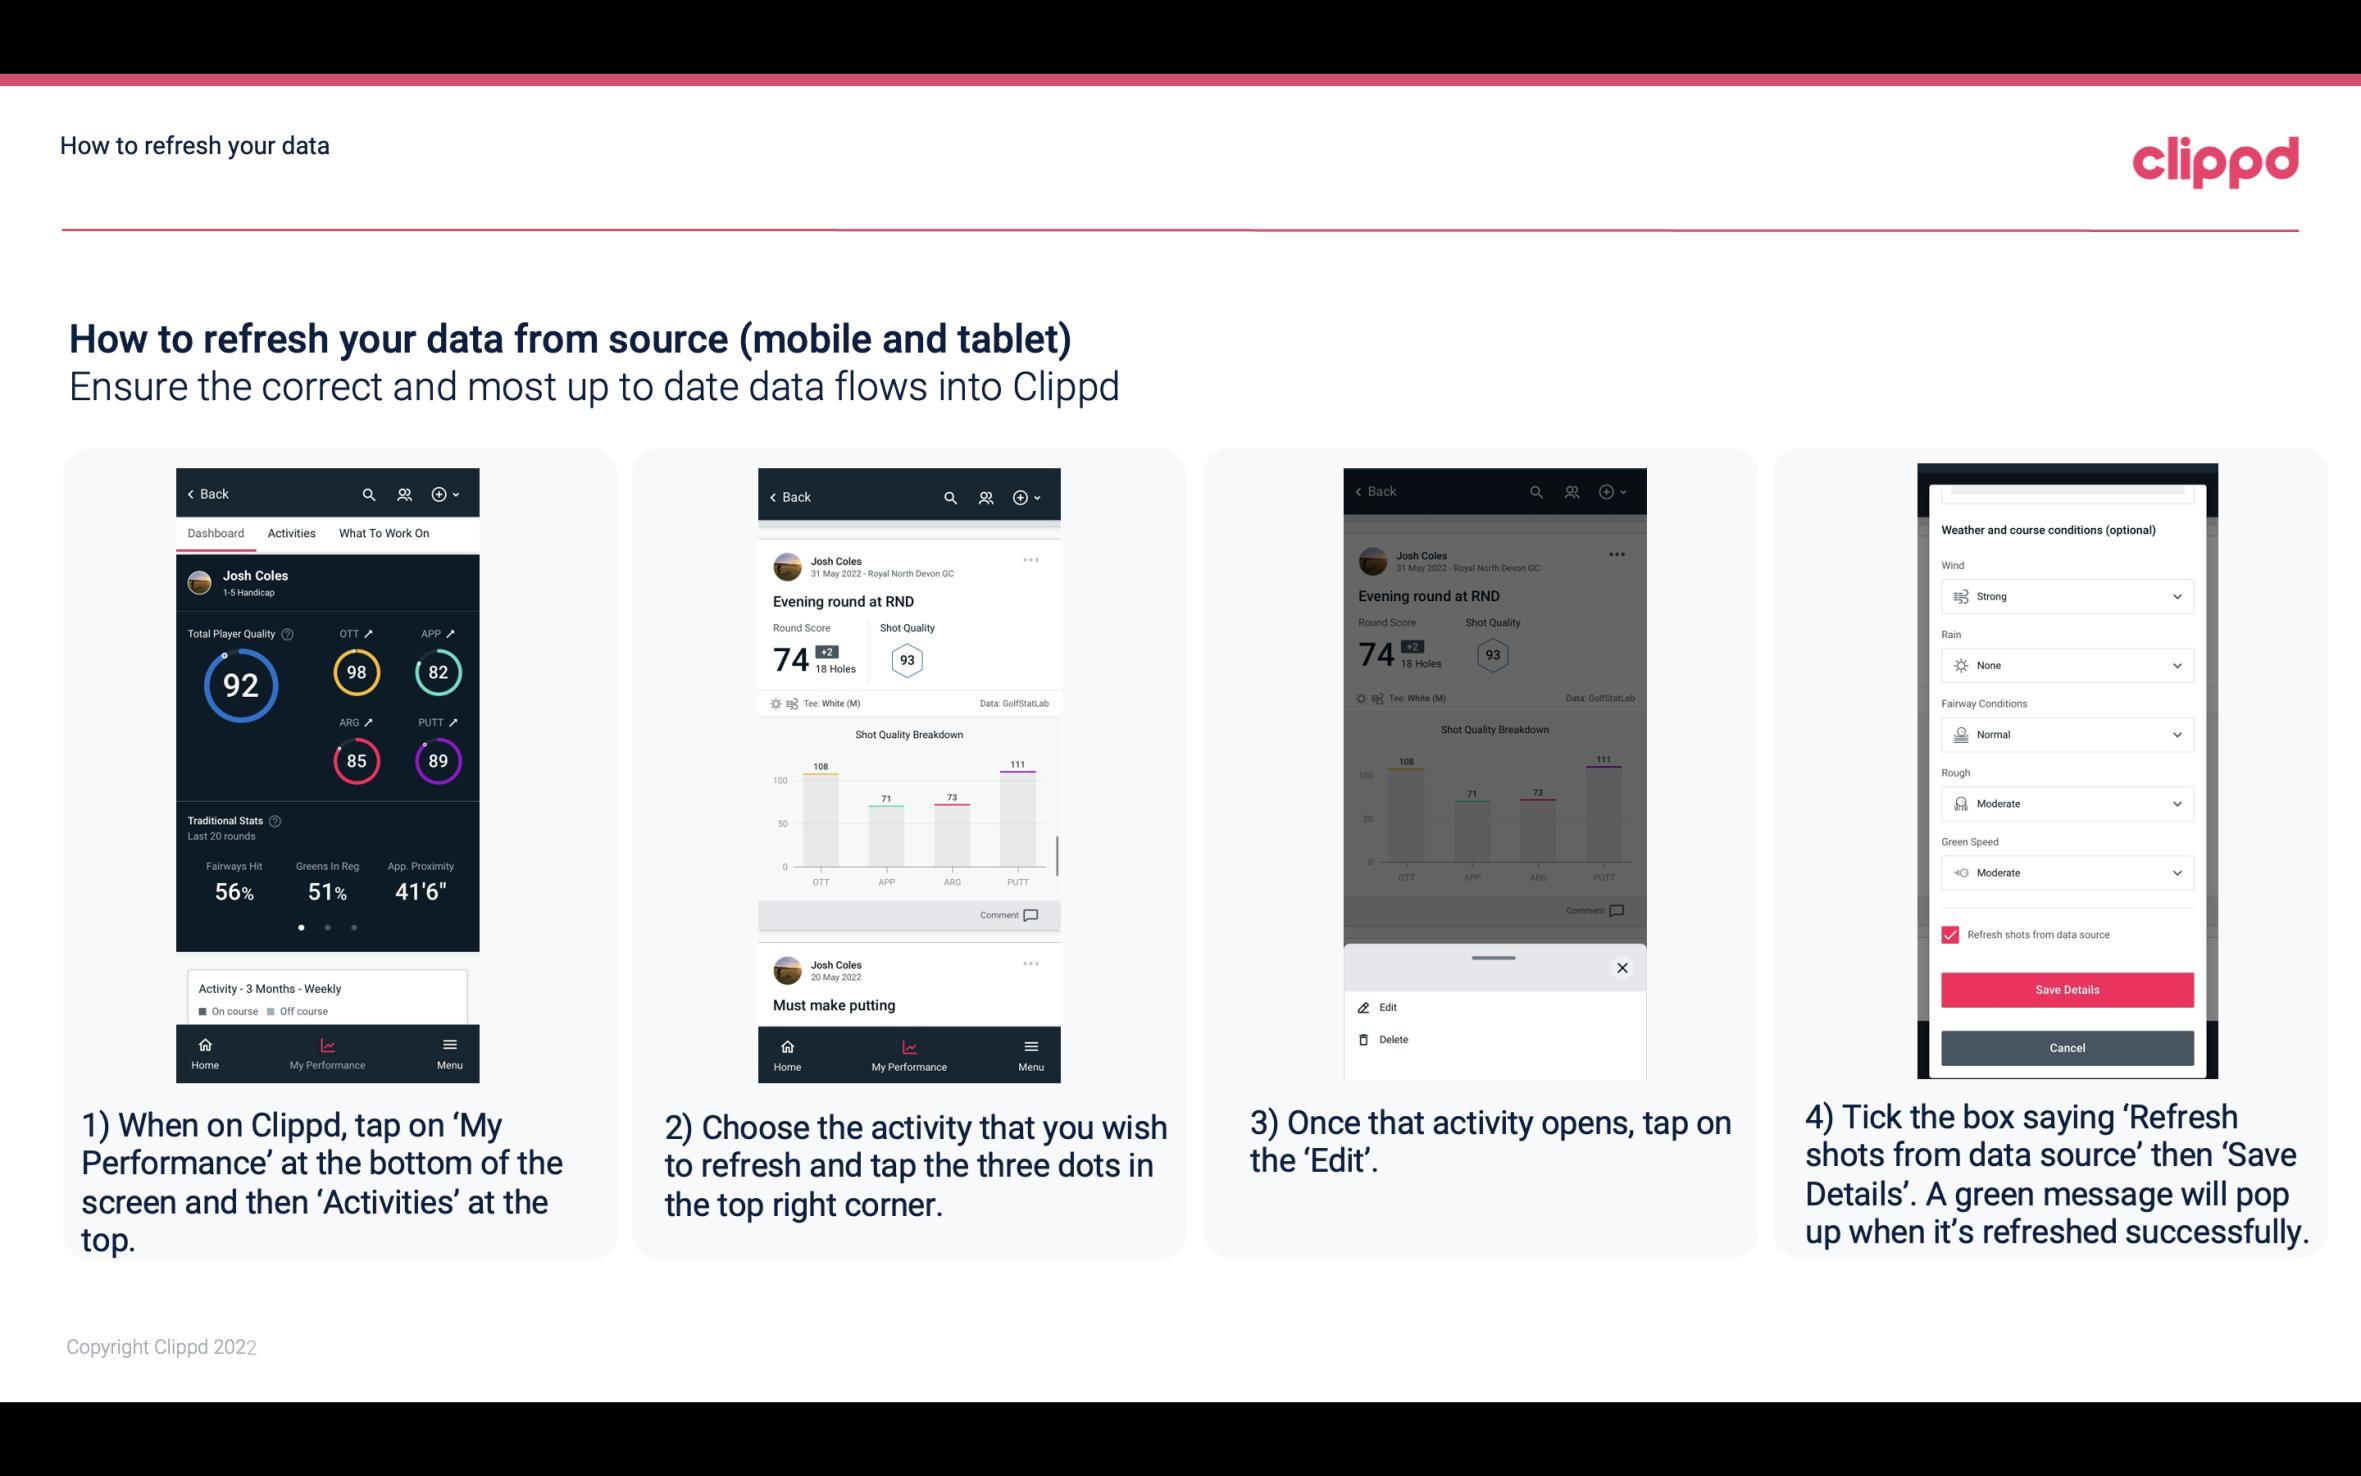2361x1476 pixels.
Task: Click Save Details button
Action: [x=2065, y=988]
